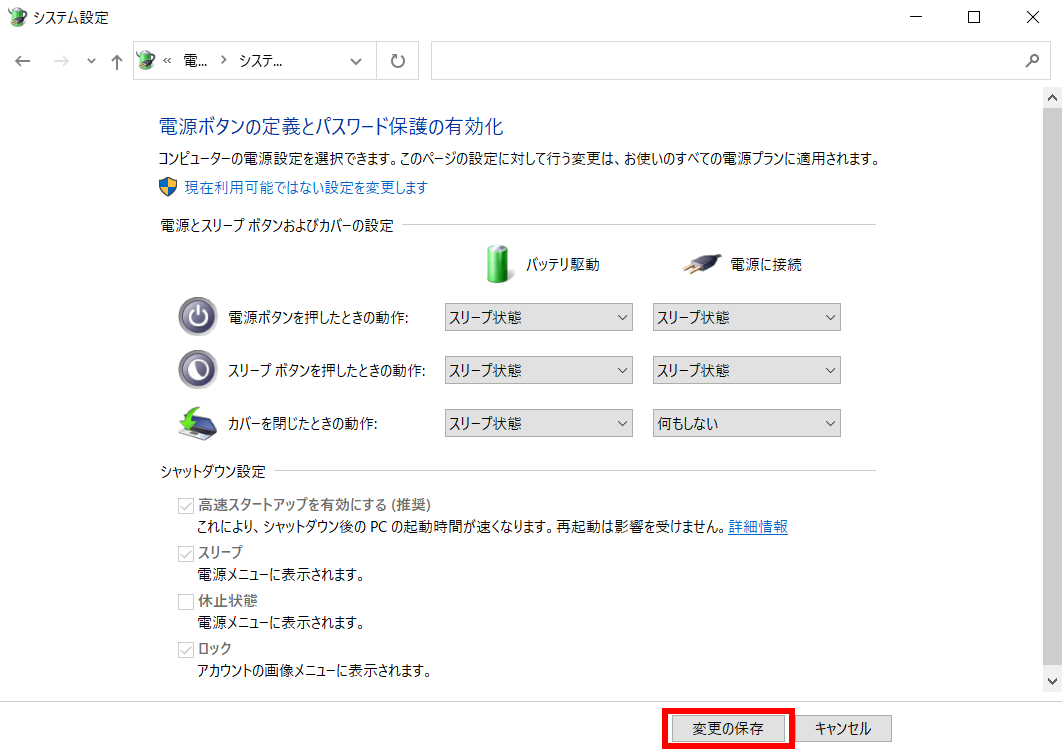Click the バッテリ駆動 column heading

point(563,265)
